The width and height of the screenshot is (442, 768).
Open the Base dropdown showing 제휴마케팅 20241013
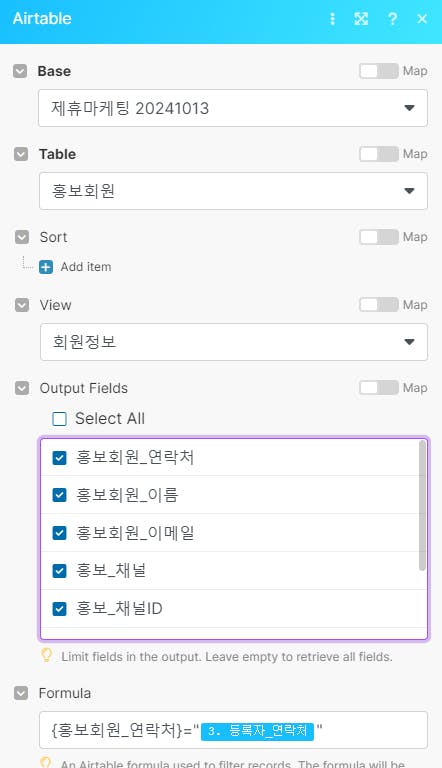(x=233, y=108)
